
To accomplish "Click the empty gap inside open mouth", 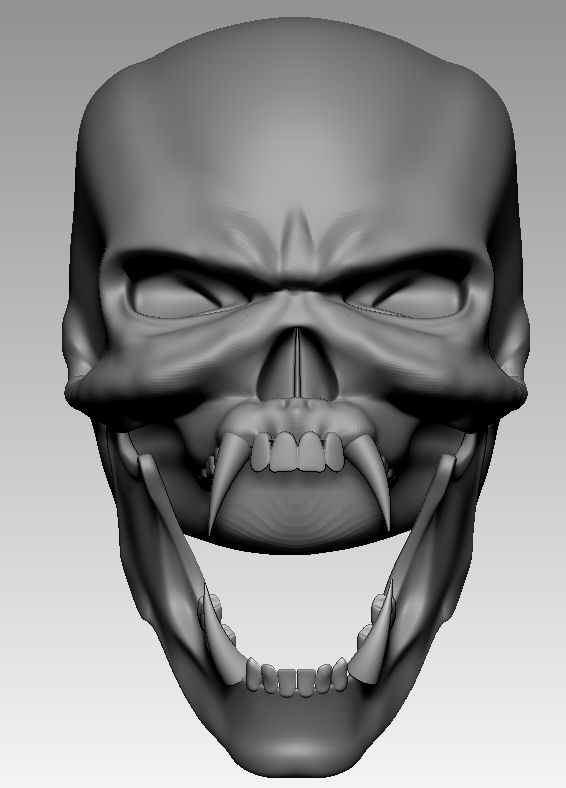I will tap(298, 603).
